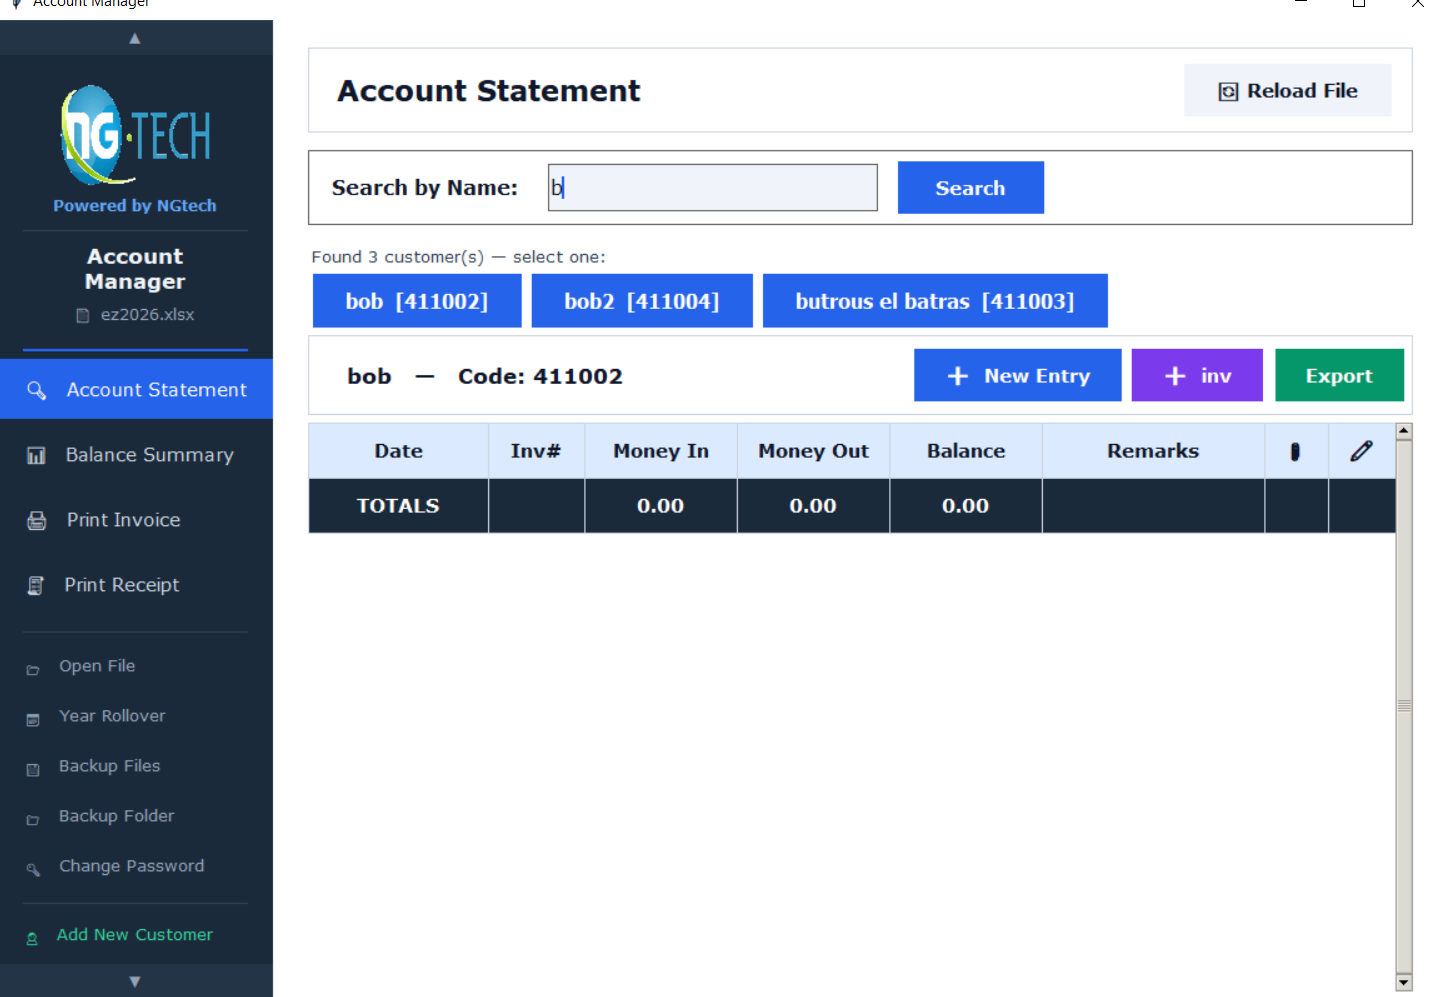This screenshot has height=997, width=1445.
Task: Click the attachment icon column header
Action: click(1295, 451)
